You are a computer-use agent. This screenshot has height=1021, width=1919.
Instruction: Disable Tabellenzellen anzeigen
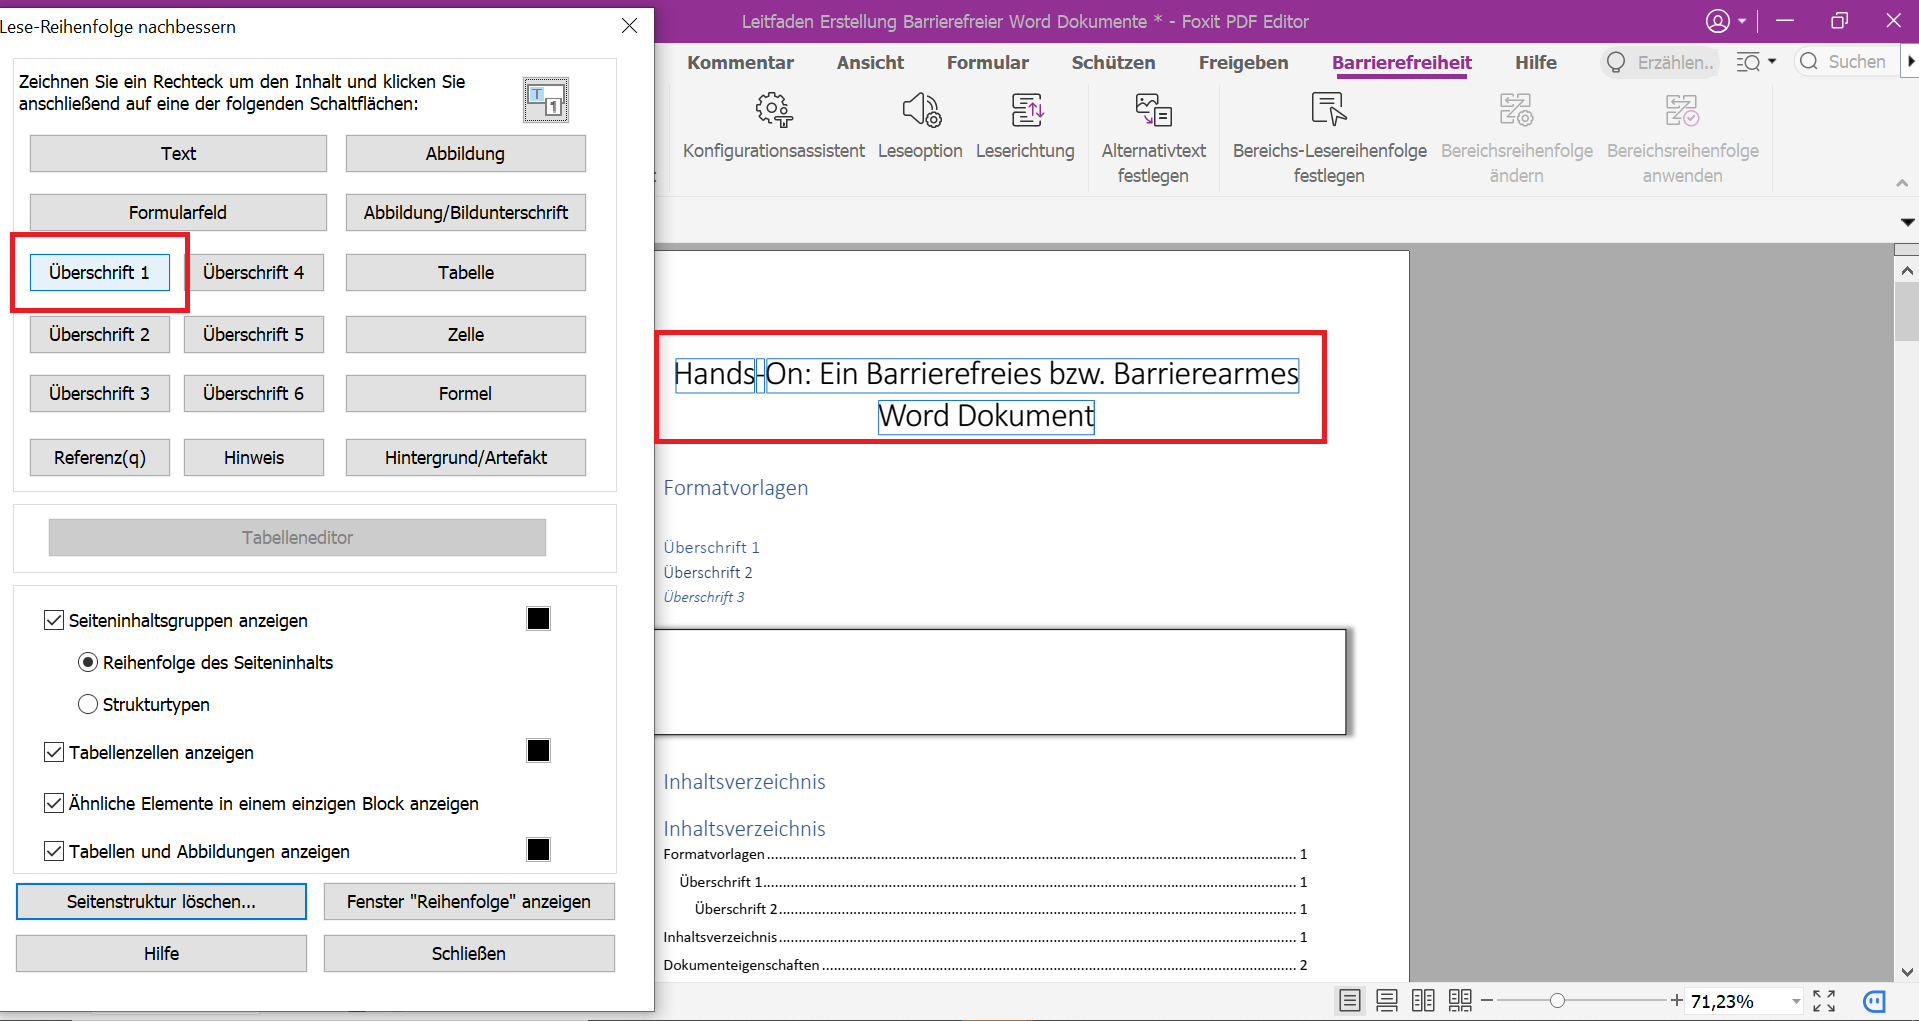[x=54, y=751]
